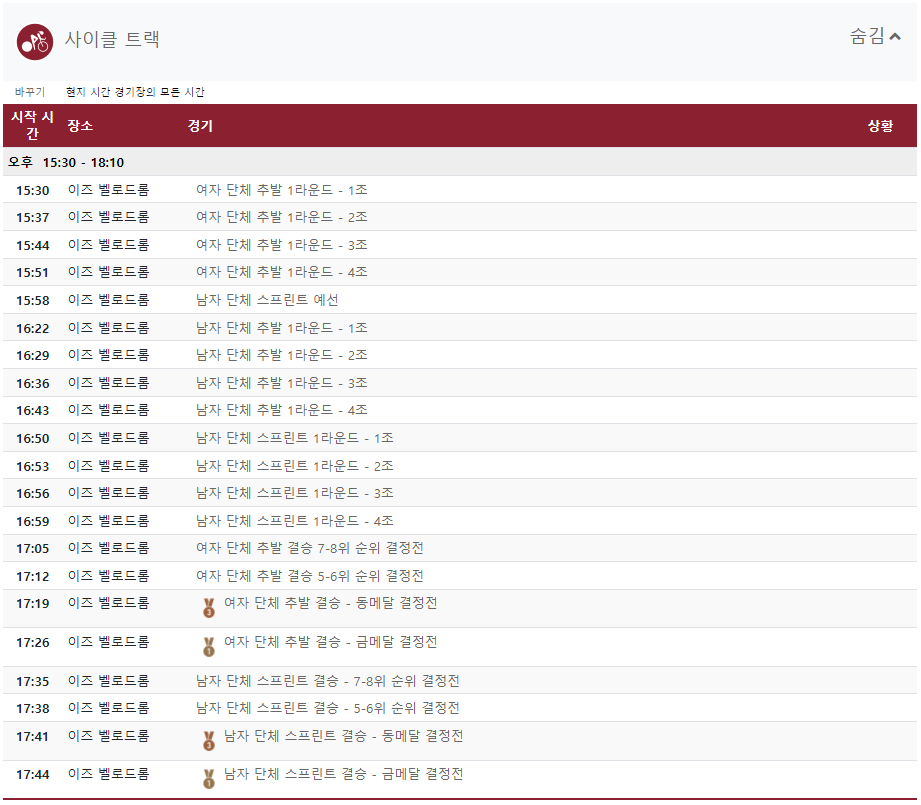Viewport: 921px width, 805px height.
Task: Click the 15:44 start time cell
Action: pyautogui.click(x=32, y=245)
